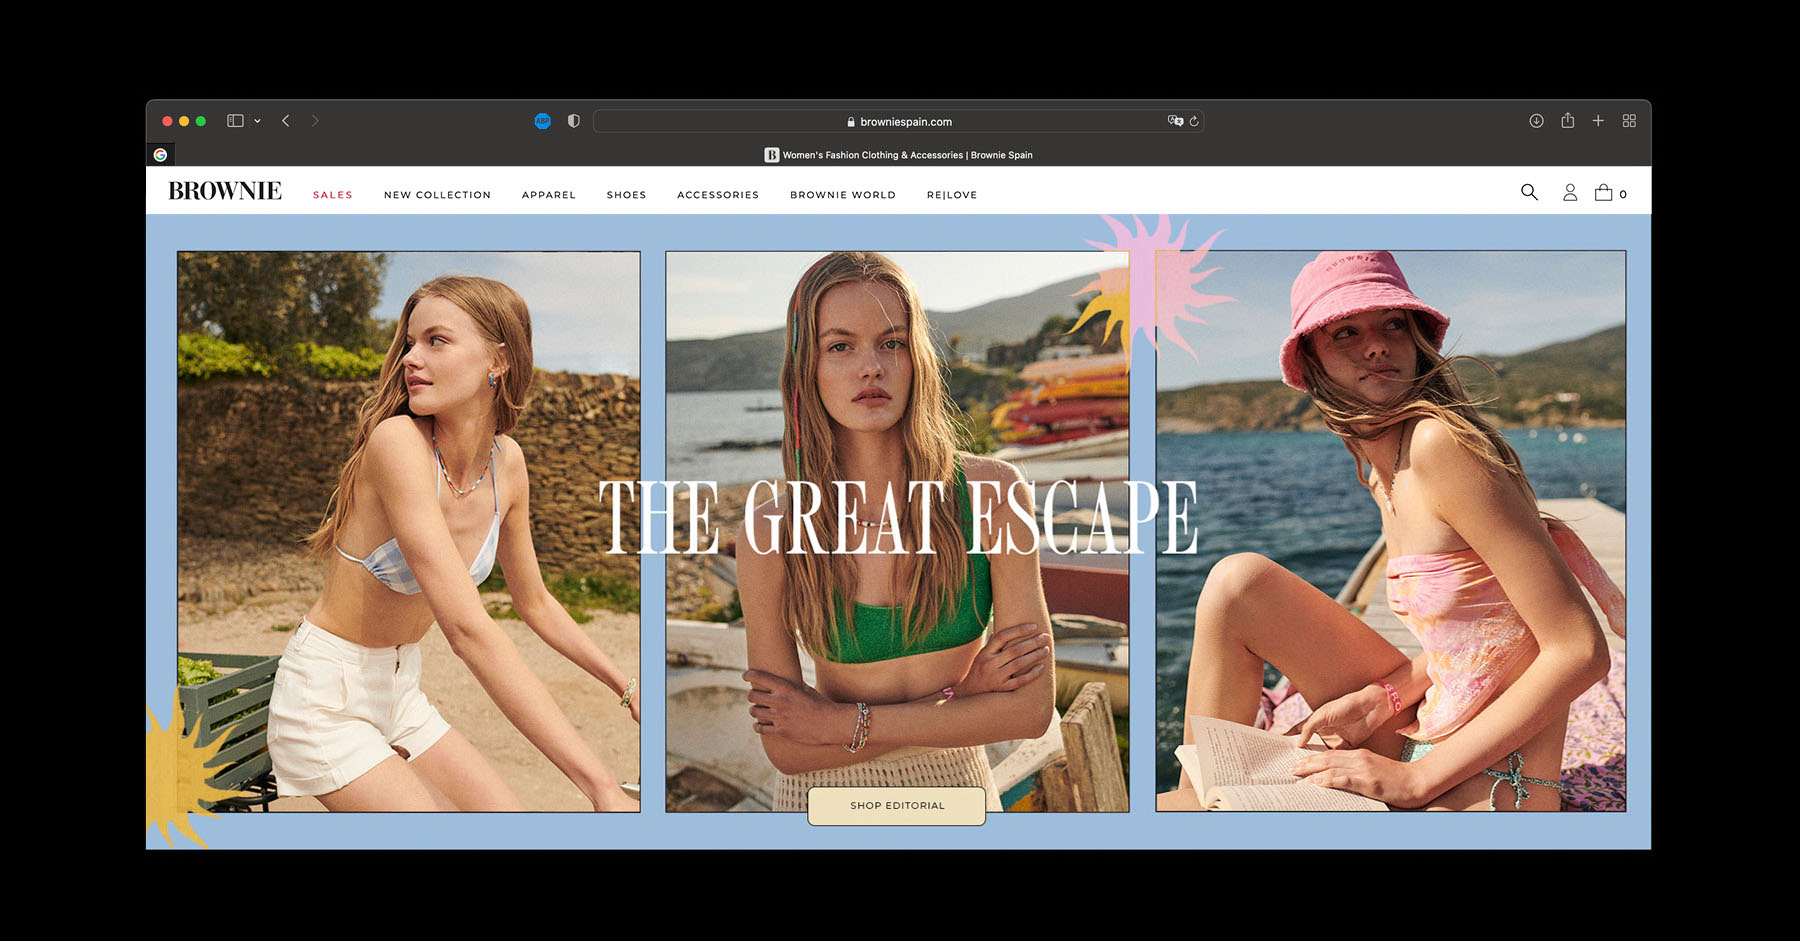The height and width of the screenshot is (941, 1800).
Task: Open the SALES menu item
Action: coord(332,195)
